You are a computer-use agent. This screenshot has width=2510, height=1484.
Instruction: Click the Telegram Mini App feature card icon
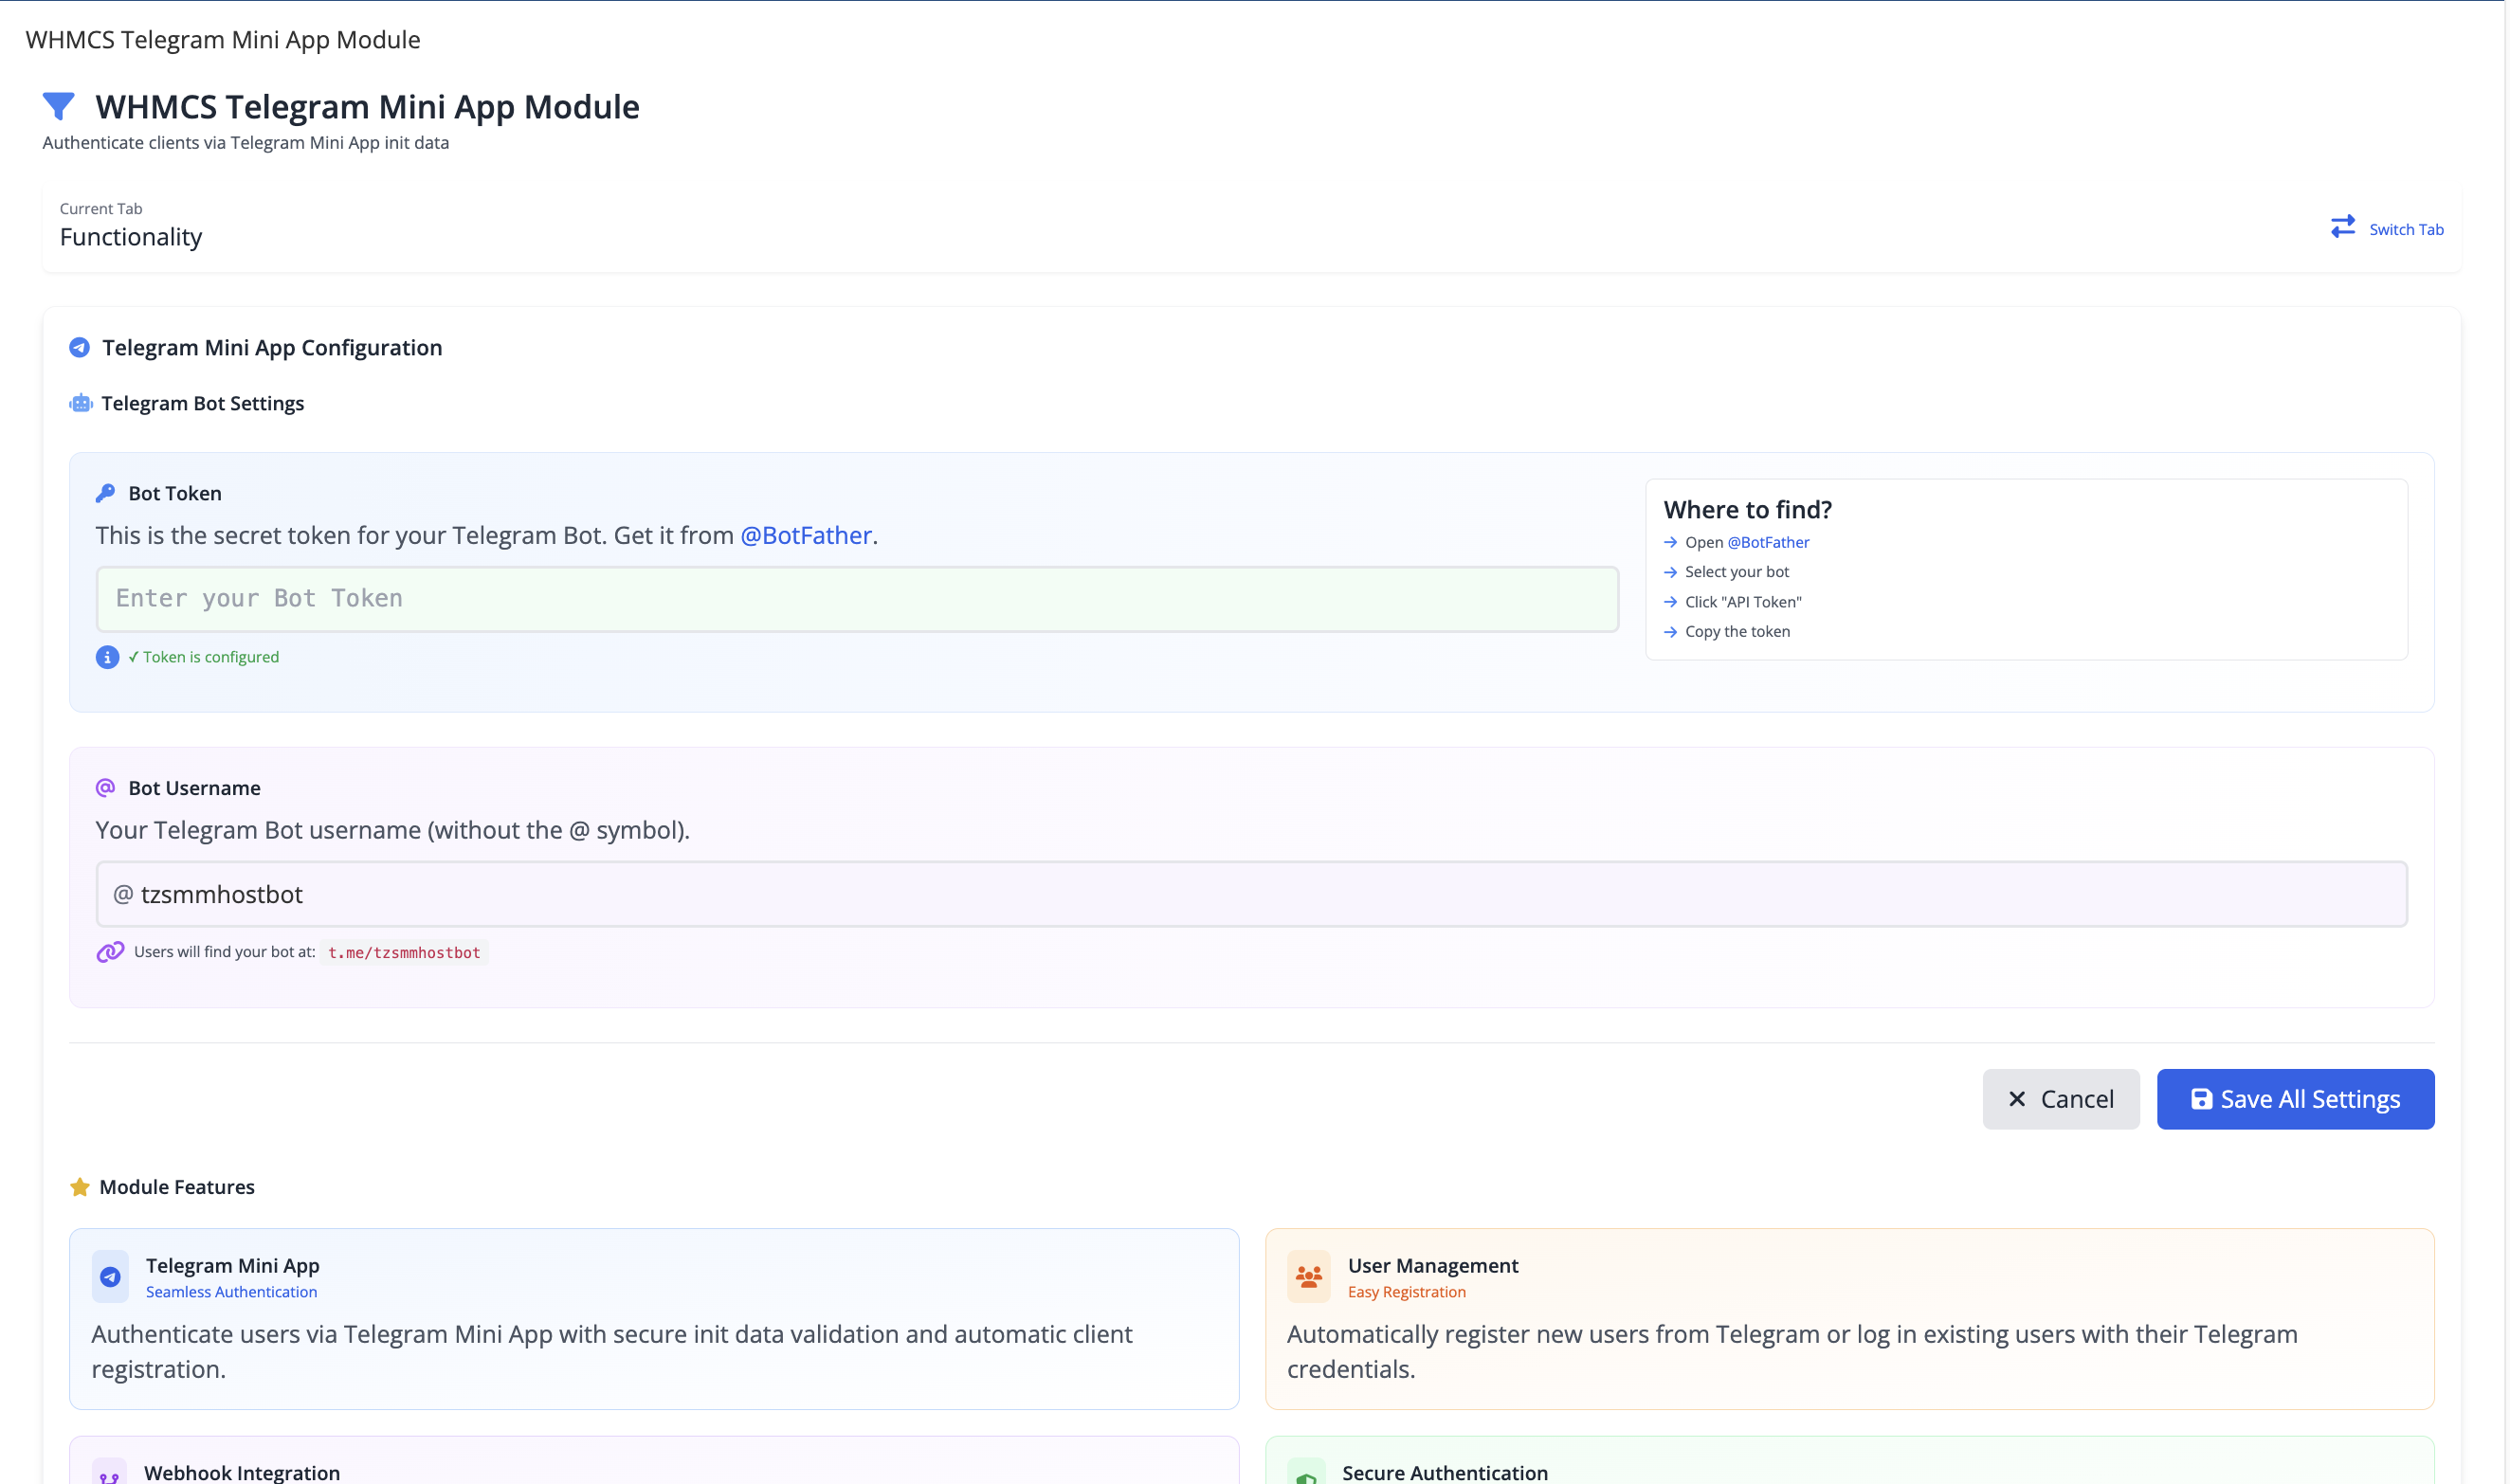(110, 1276)
